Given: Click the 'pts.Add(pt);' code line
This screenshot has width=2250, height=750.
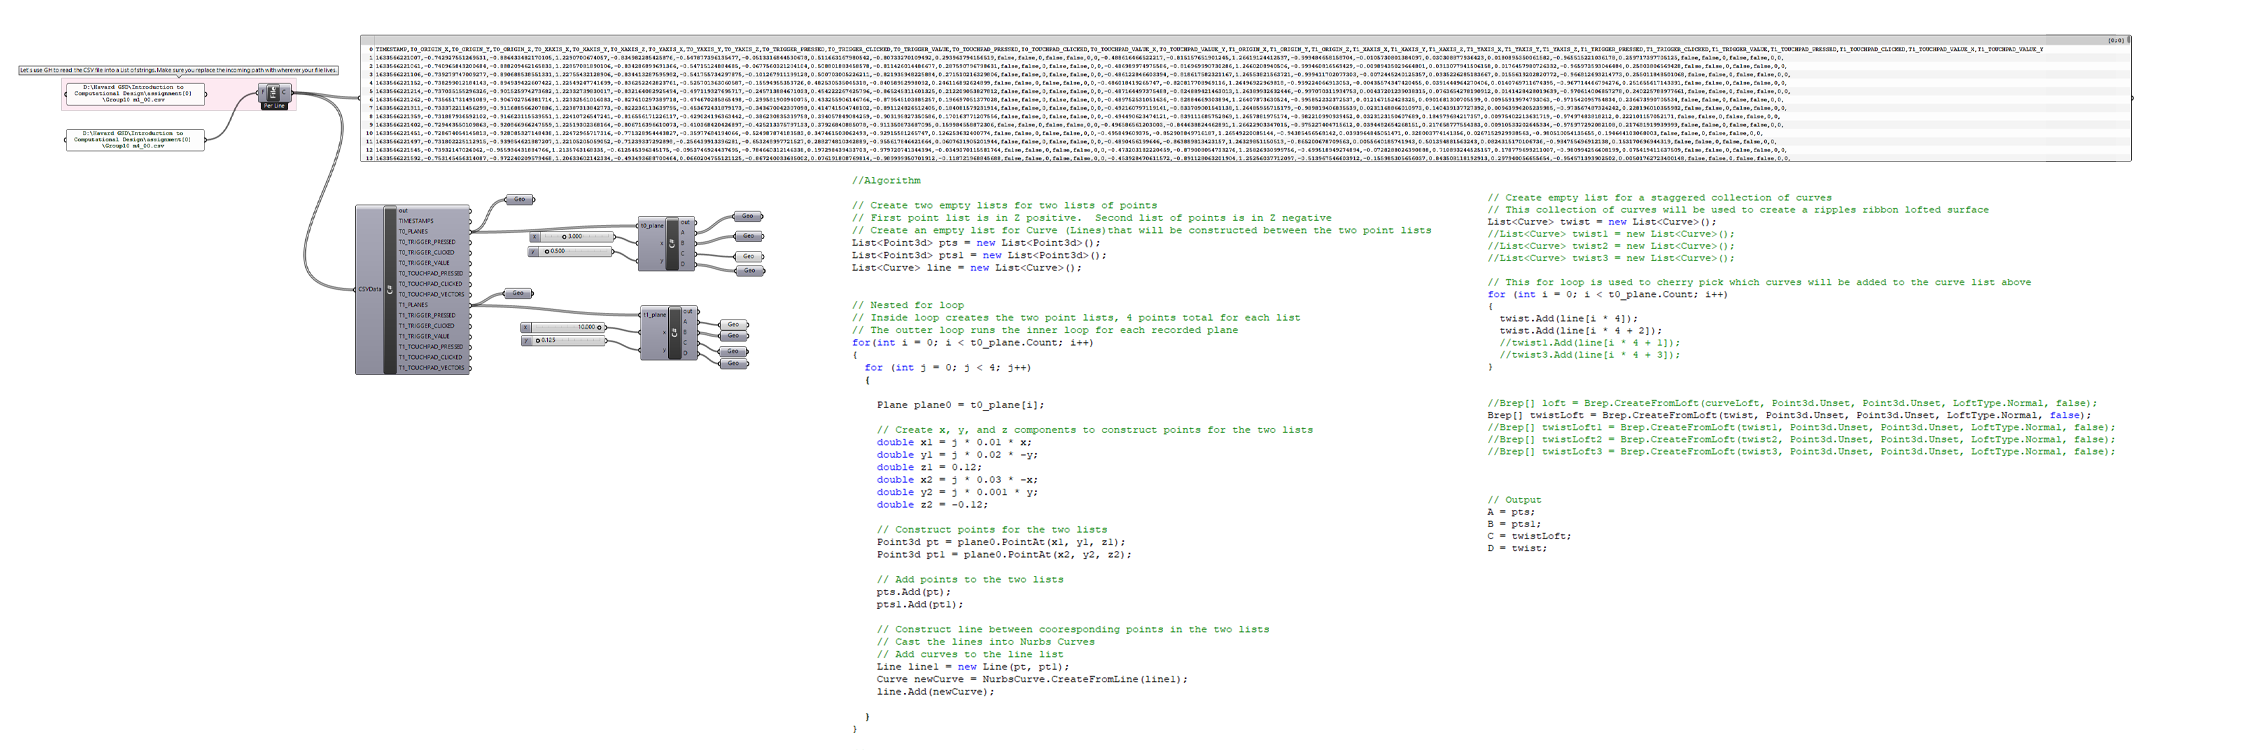Looking at the screenshot, I should 914,592.
